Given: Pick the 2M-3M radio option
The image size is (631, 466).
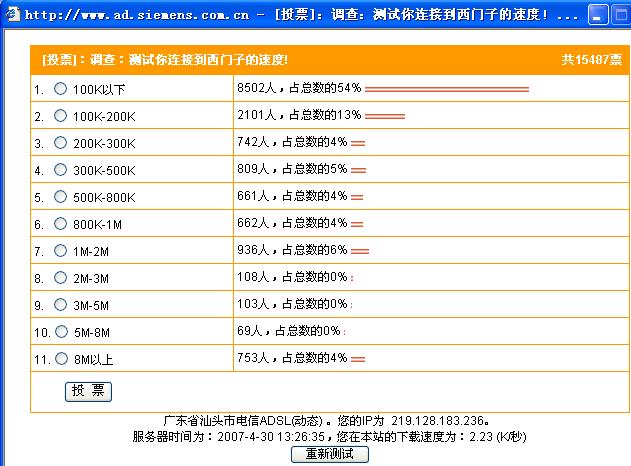Looking at the screenshot, I should tap(60, 277).
